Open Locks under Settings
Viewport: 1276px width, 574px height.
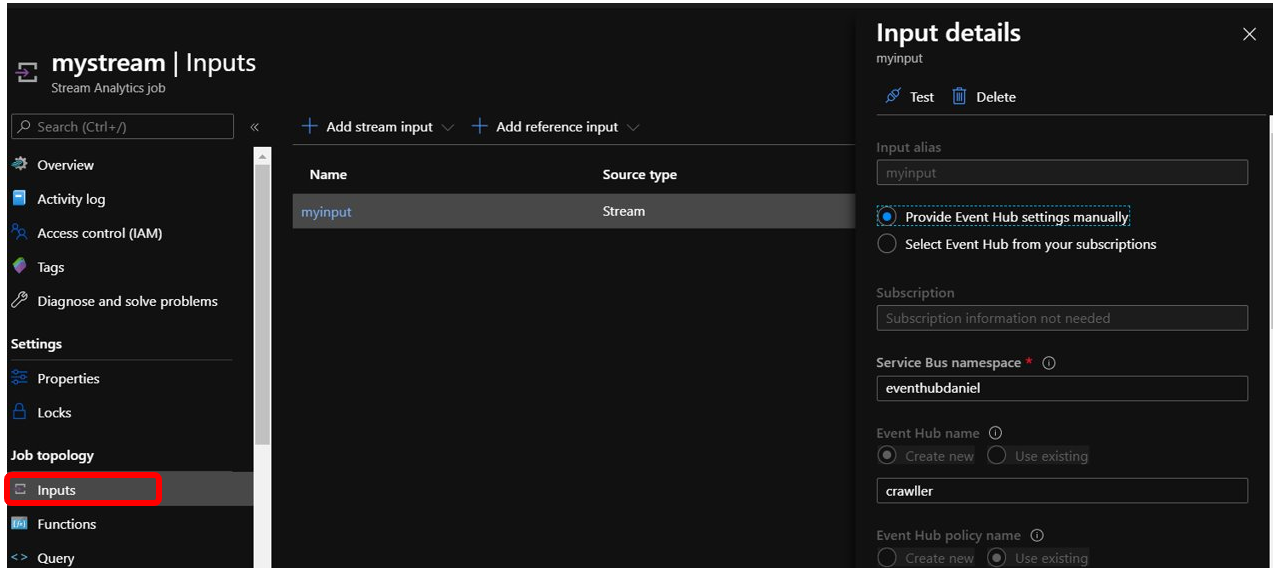click(54, 412)
